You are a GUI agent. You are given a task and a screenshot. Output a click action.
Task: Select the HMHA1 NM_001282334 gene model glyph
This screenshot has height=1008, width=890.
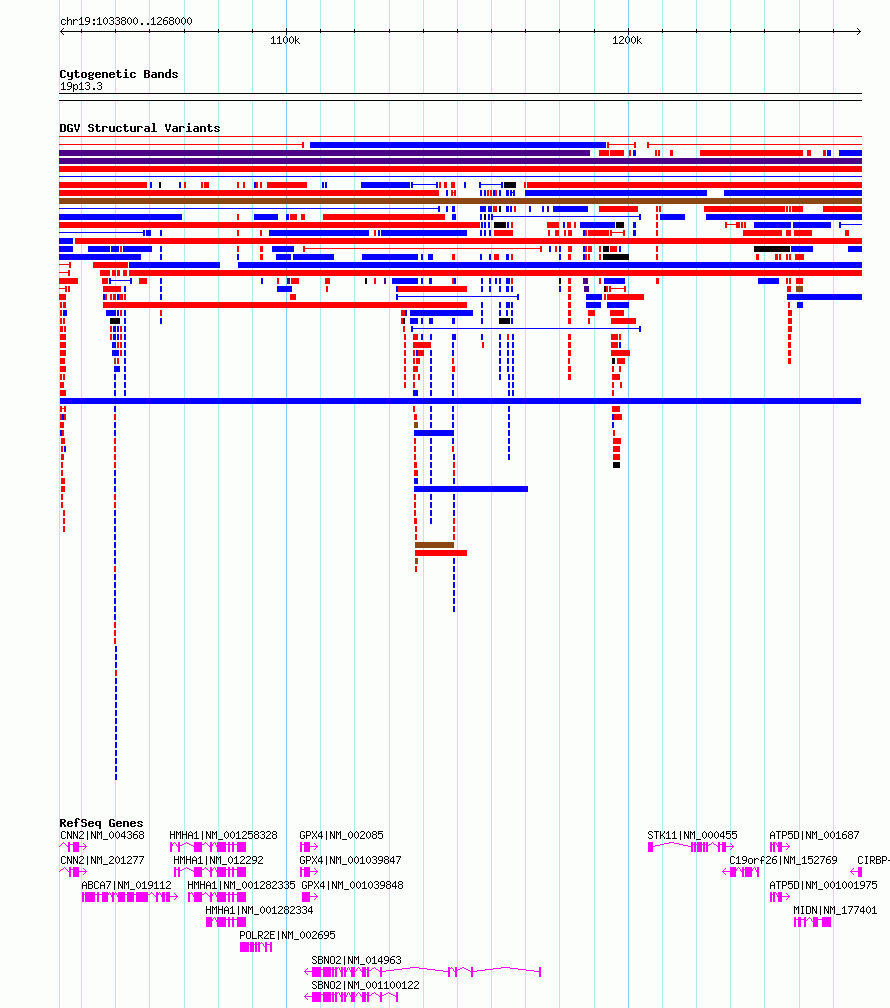coord(226,922)
